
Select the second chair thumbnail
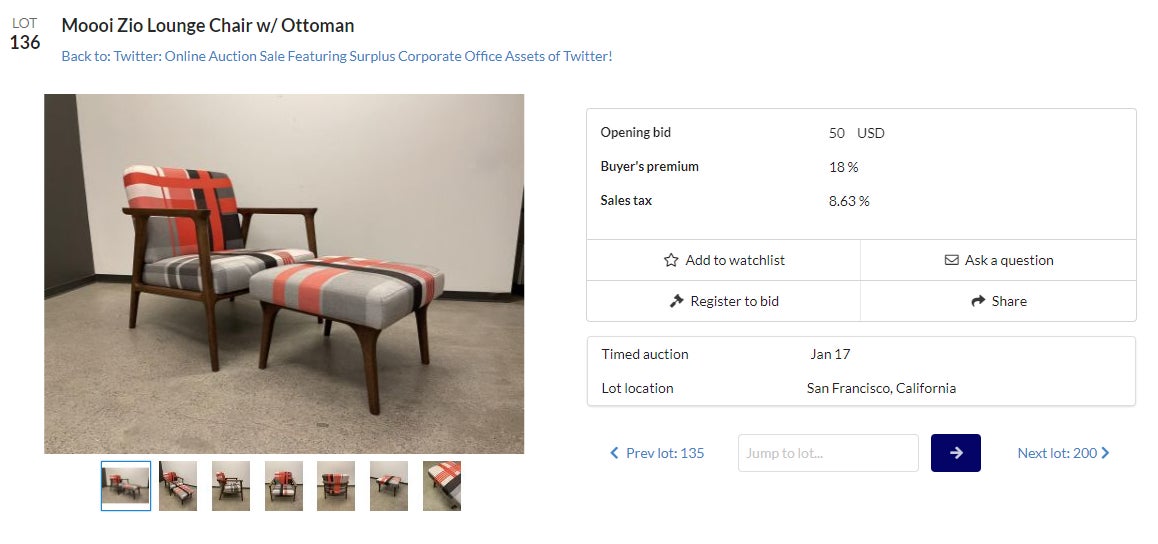click(178, 486)
